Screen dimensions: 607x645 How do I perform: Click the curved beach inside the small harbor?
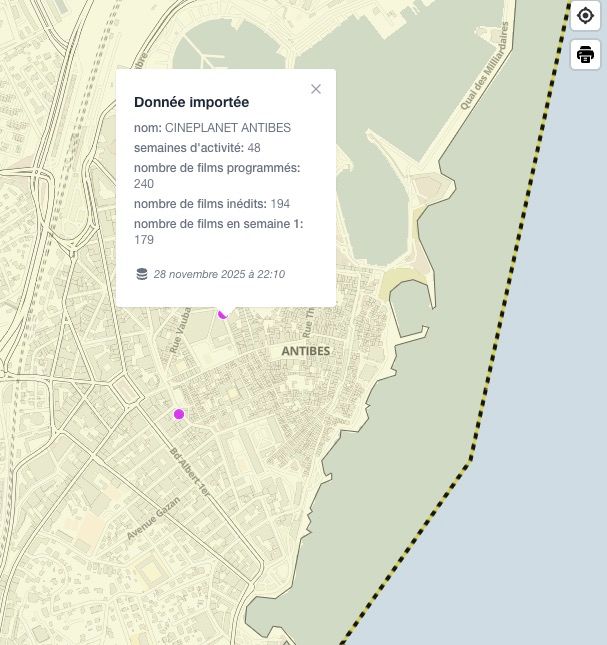point(395,283)
